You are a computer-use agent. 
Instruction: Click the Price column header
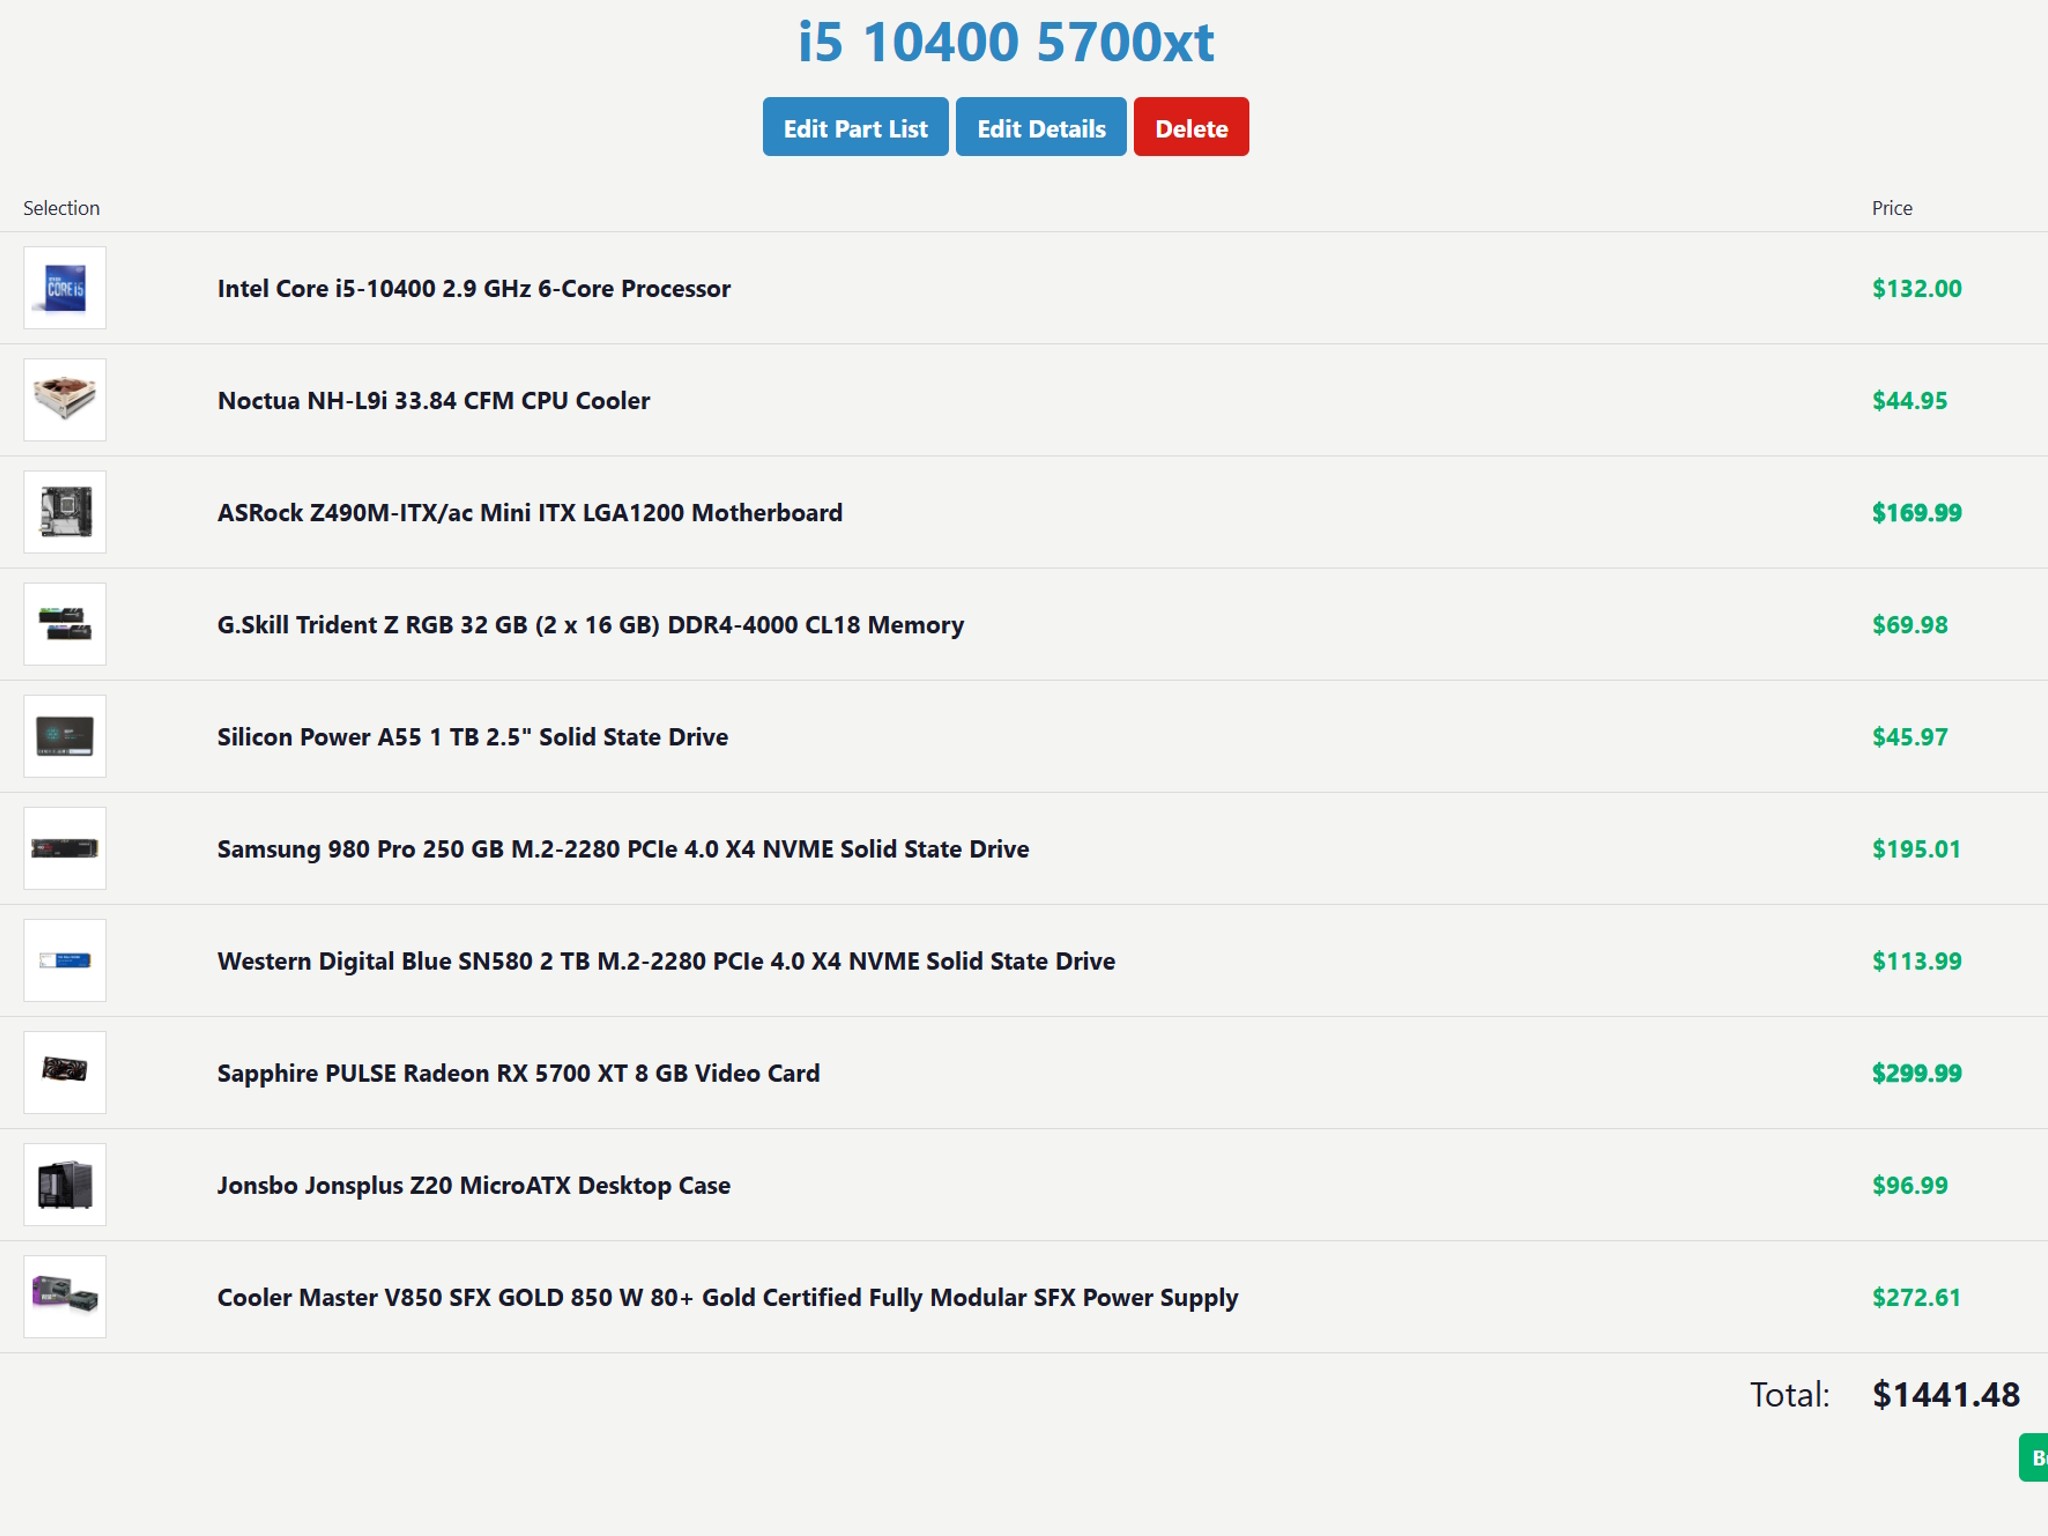click(x=1892, y=208)
